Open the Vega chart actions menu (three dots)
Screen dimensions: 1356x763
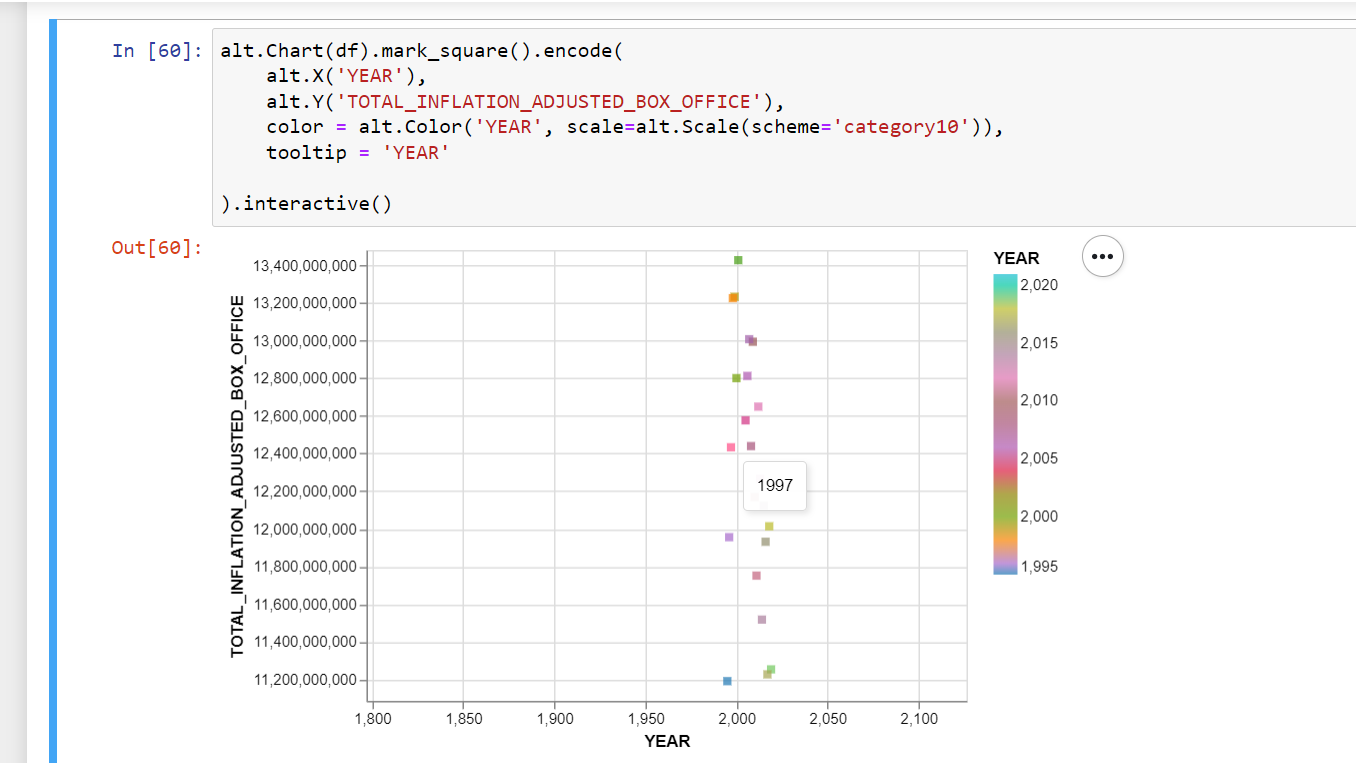(1103, 256)
